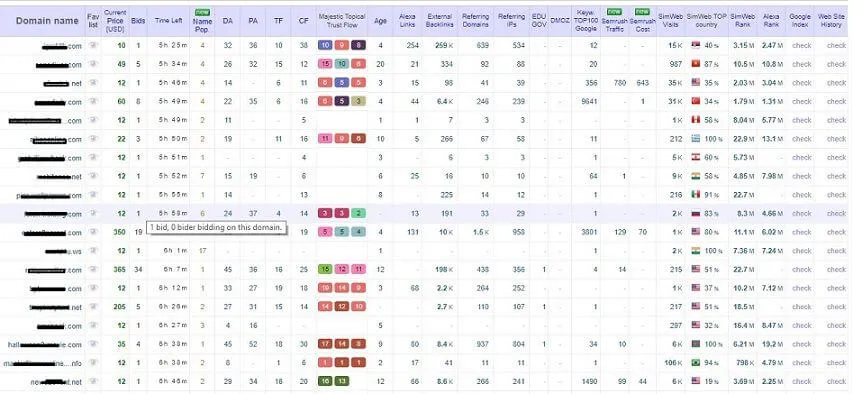Open Web Site History check in 798 K row
The height and width of the screenshot is (394, 853).
tap(836, 362)
